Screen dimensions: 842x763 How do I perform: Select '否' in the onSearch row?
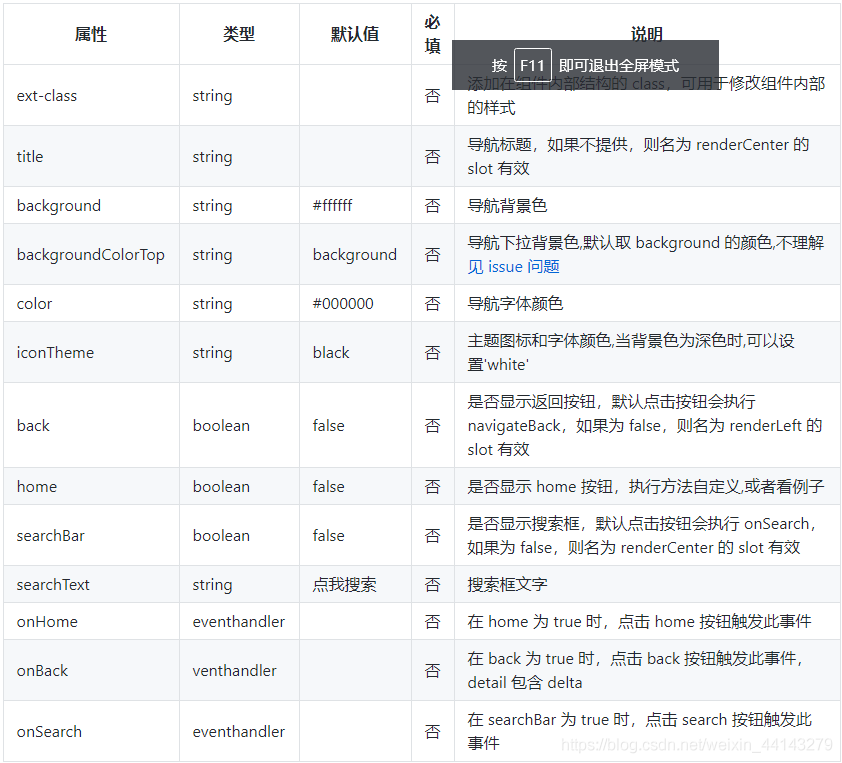[432, 731]
